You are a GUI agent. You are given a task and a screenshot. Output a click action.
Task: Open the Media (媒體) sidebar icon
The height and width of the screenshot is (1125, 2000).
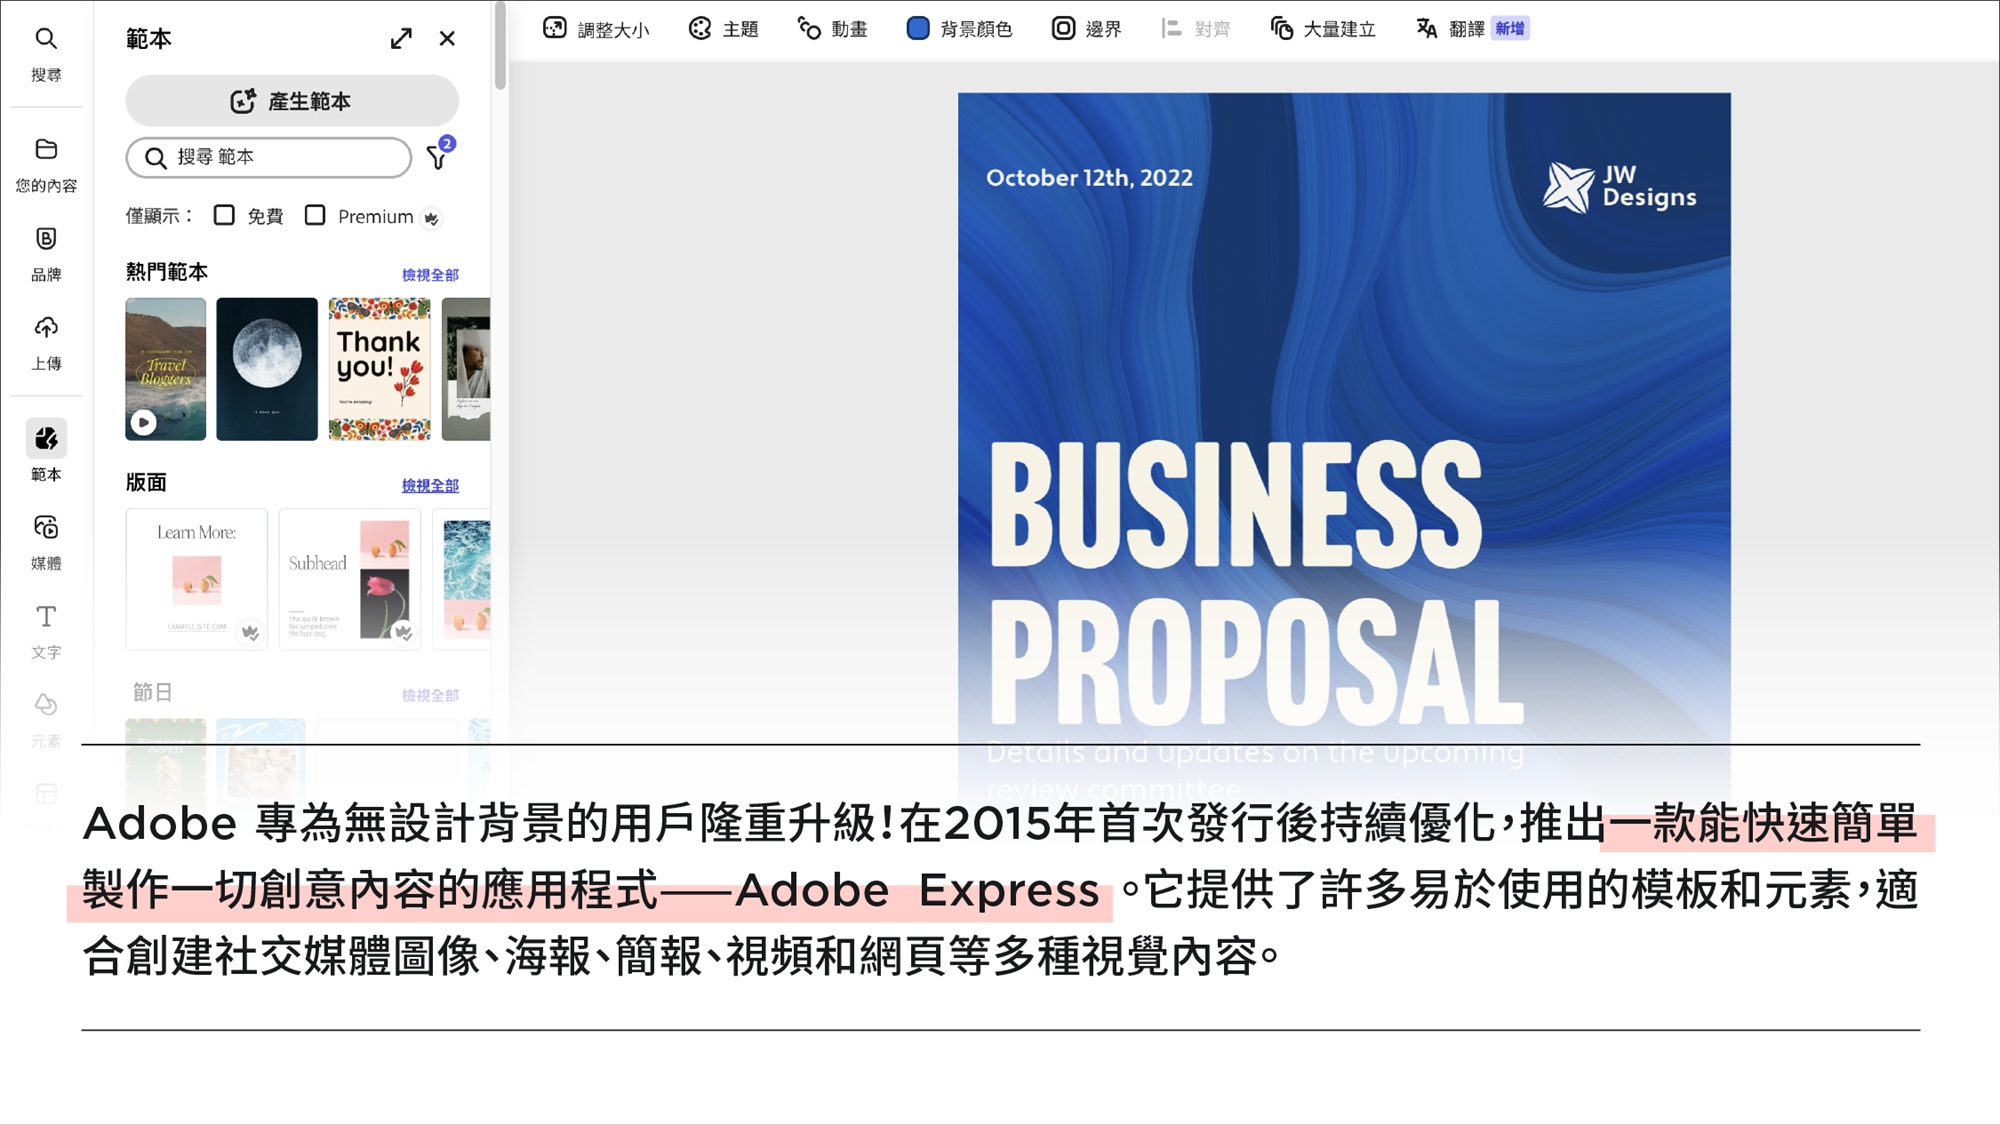46,528
